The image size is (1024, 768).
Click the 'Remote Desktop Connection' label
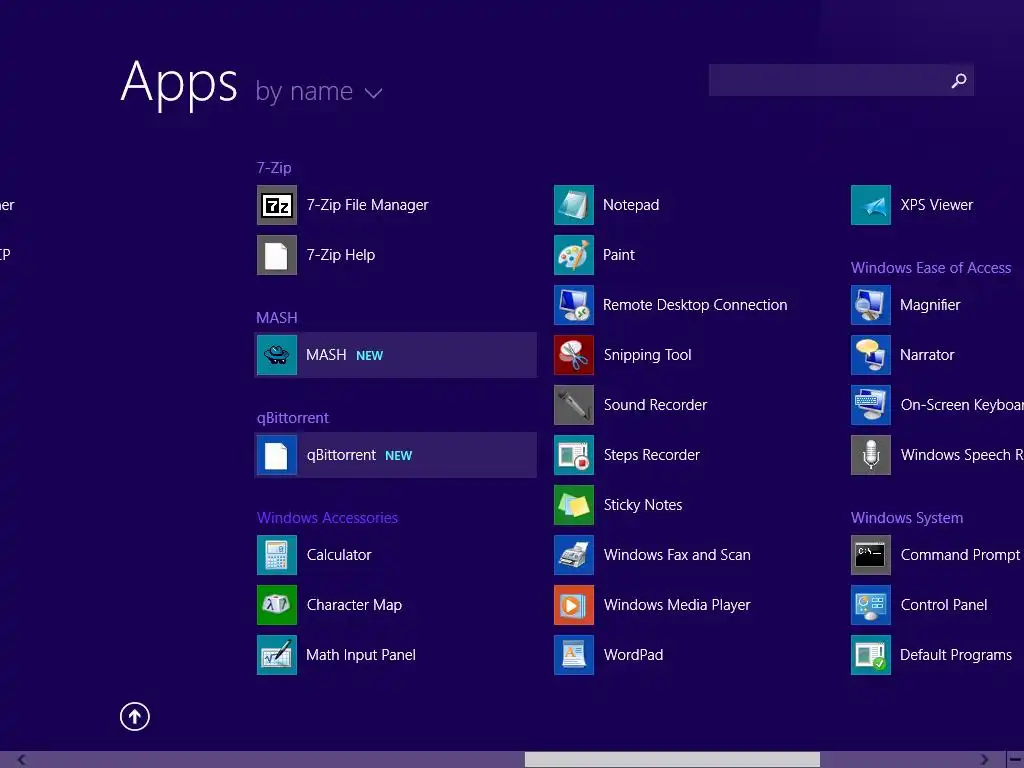pyautogui.click(x=696, y=305)
